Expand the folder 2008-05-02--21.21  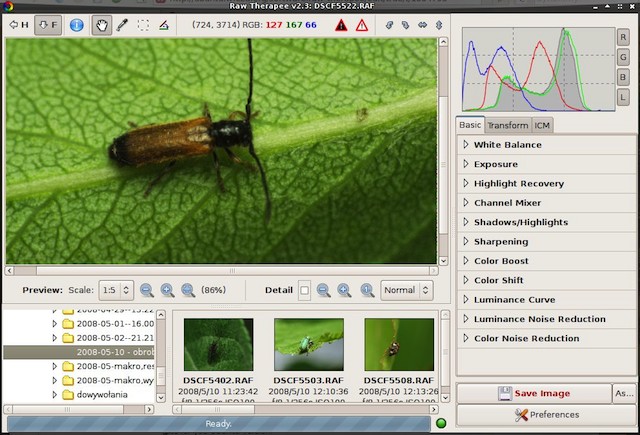54,338
